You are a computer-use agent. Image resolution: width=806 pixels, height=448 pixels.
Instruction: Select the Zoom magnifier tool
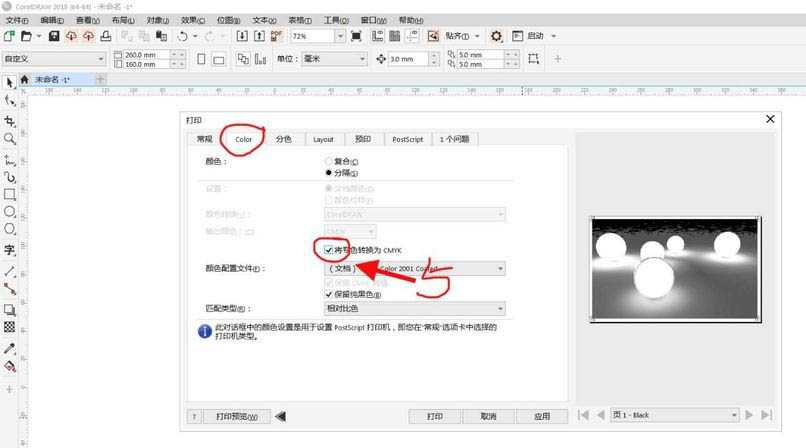[x=10, y=139]
